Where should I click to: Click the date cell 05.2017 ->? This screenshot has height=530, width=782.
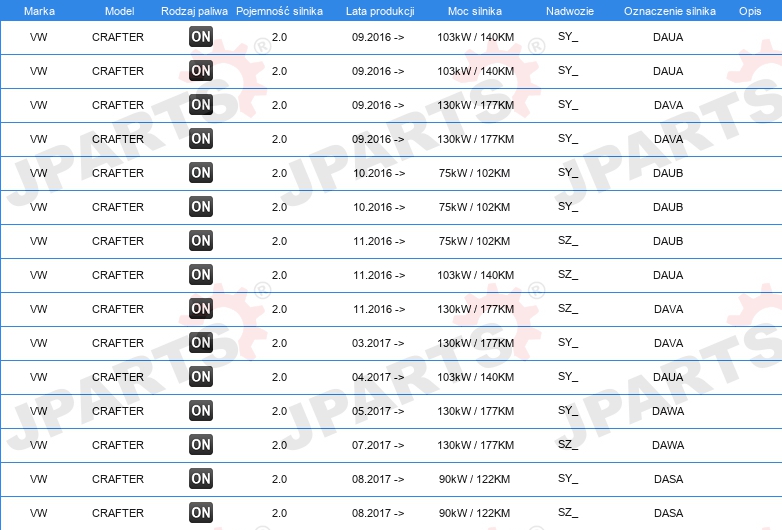378,411
